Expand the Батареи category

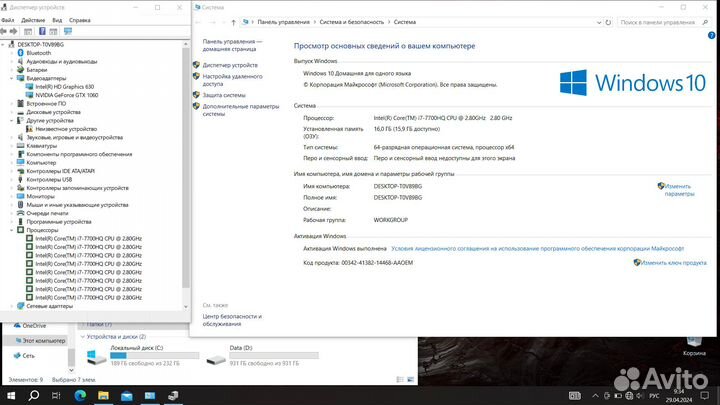tap(12, 70)
